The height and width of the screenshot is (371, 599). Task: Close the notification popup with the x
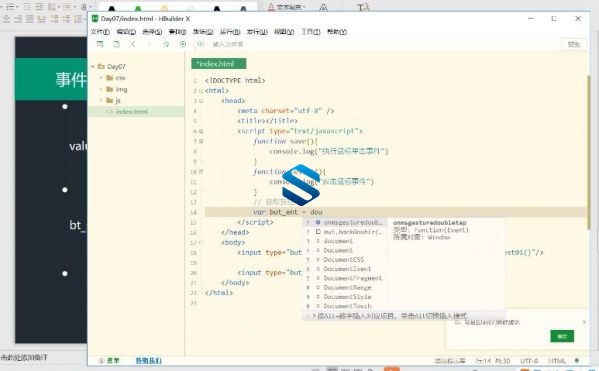click(584, 322)
